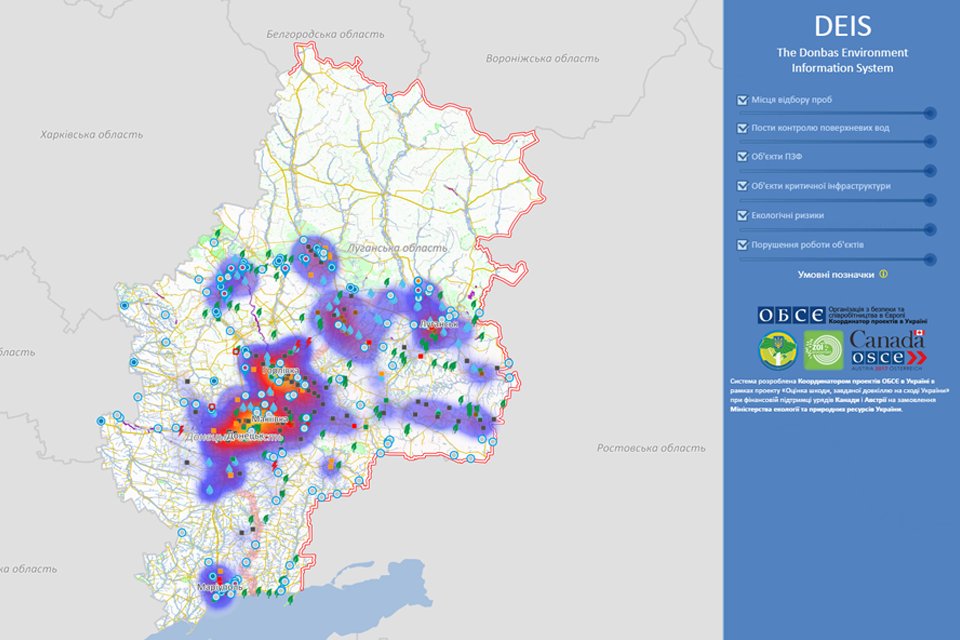Click the Макіївка city label
960x640 pixels.
pyautogui.click(x=270, y=419)
